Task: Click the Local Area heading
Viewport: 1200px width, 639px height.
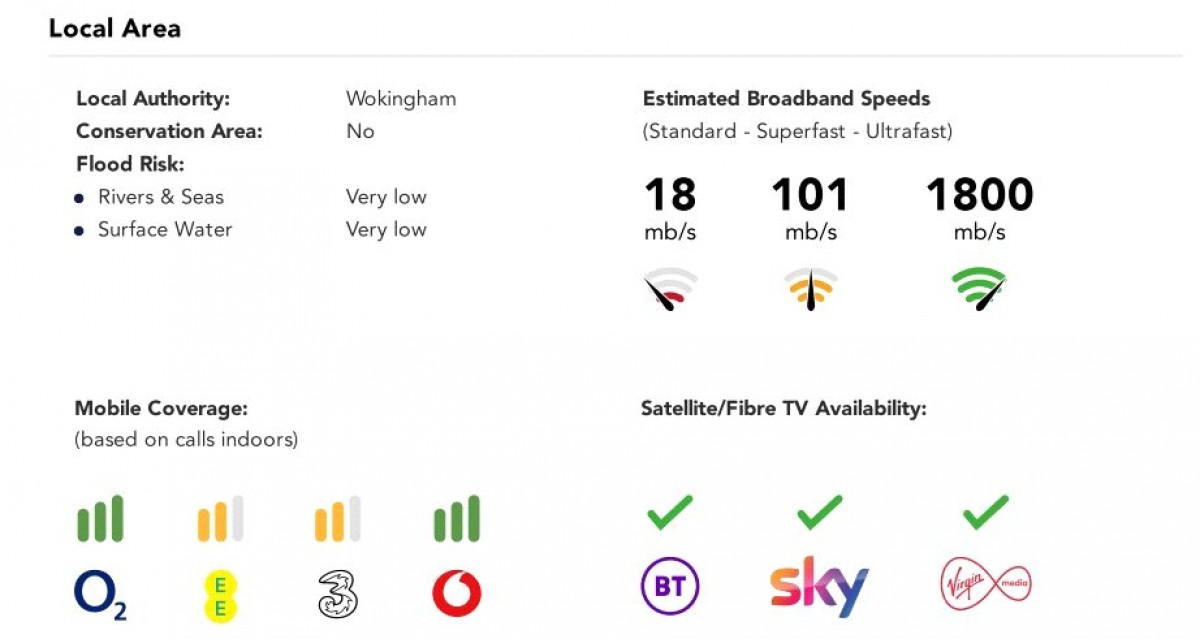Action: pos(115,28)
